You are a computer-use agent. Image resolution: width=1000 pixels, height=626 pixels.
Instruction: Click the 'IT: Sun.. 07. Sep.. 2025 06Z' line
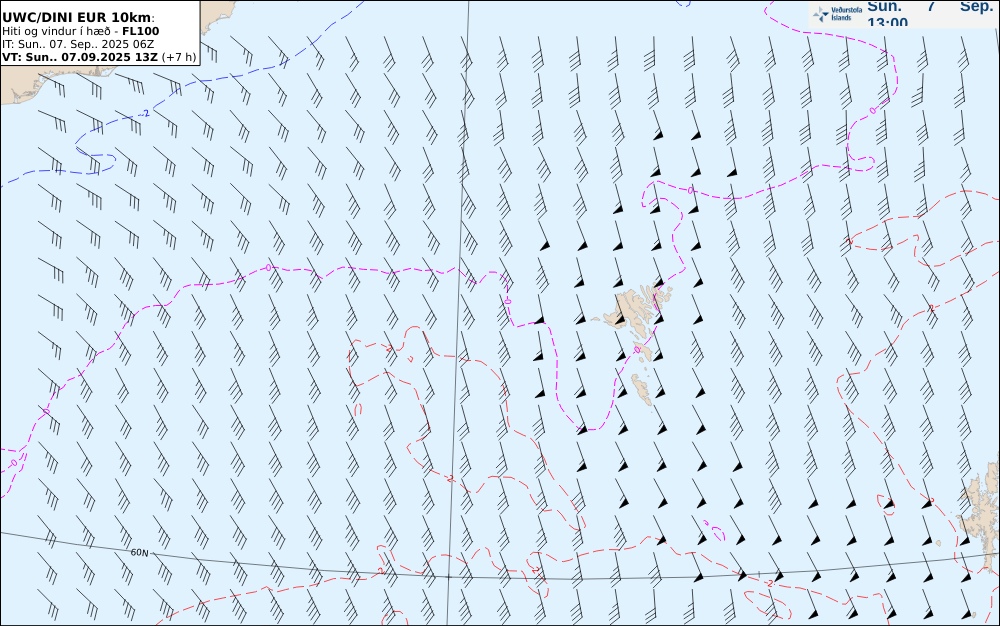point(78,44)
